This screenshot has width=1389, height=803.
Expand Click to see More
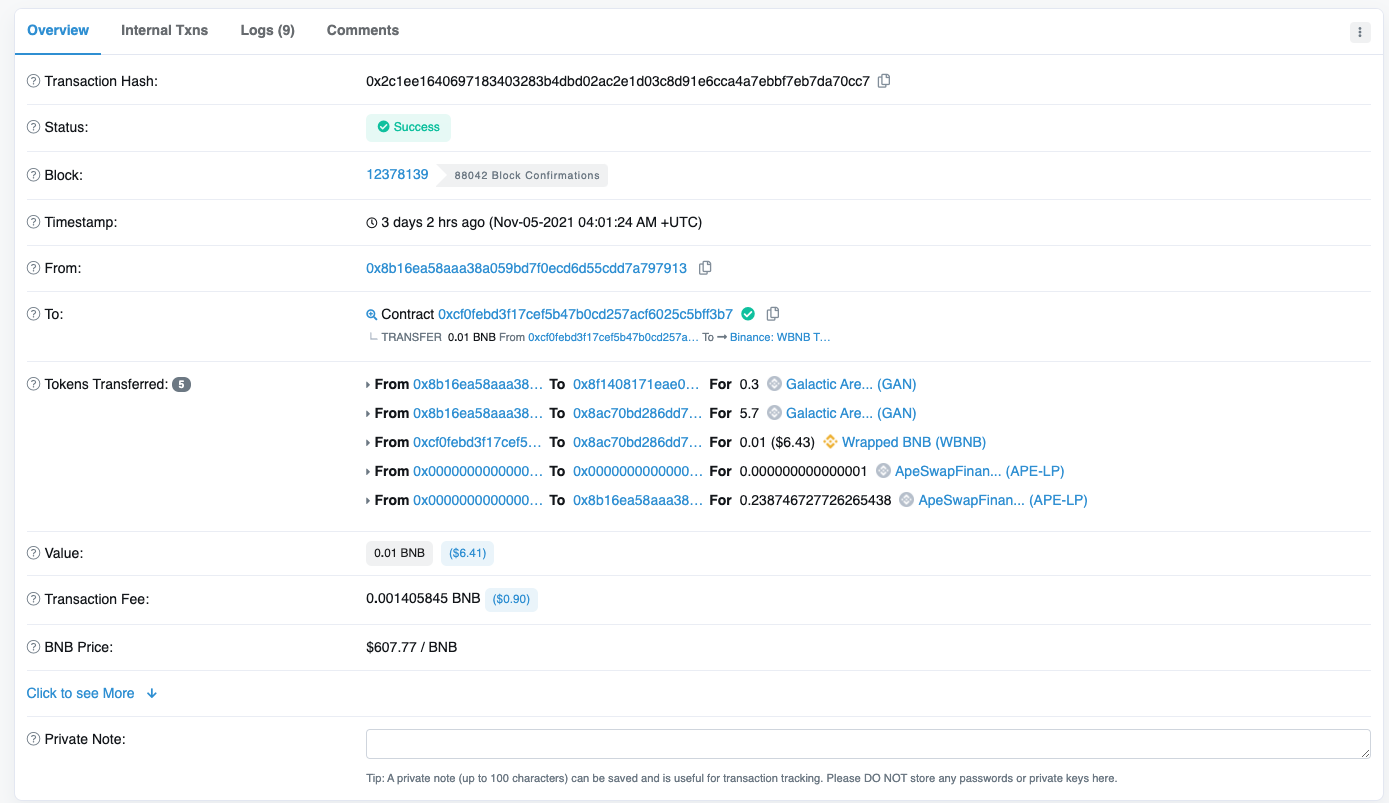(91, 693)
